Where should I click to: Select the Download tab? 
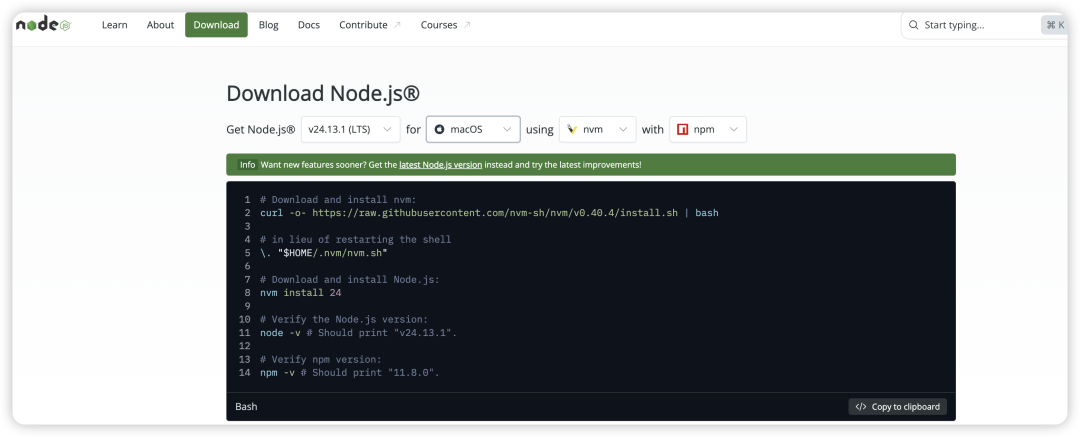pos(216,25)
